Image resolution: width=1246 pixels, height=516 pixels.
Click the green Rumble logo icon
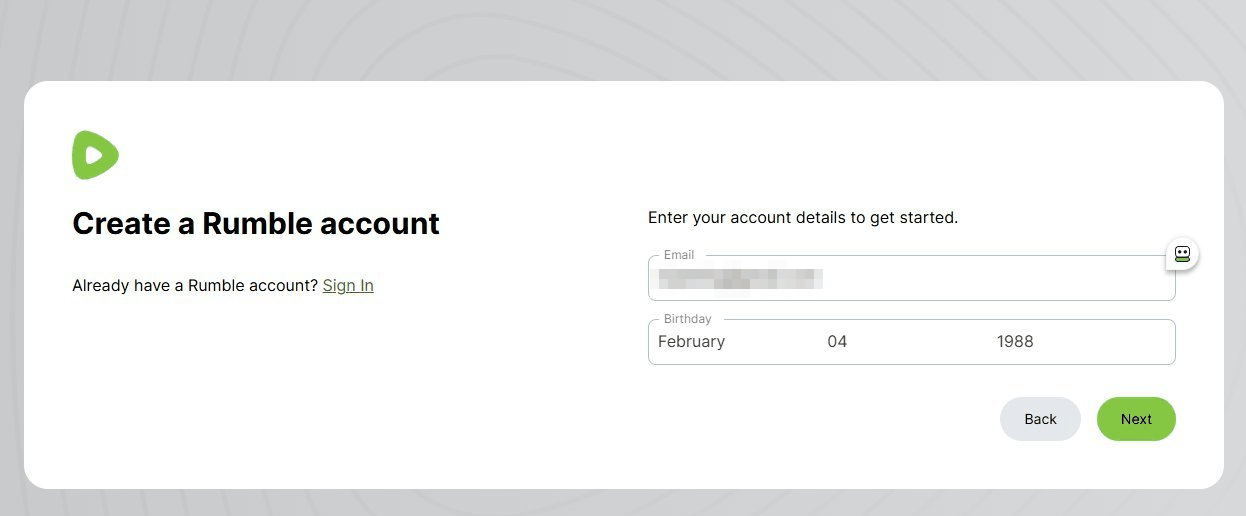pos(95,155)
